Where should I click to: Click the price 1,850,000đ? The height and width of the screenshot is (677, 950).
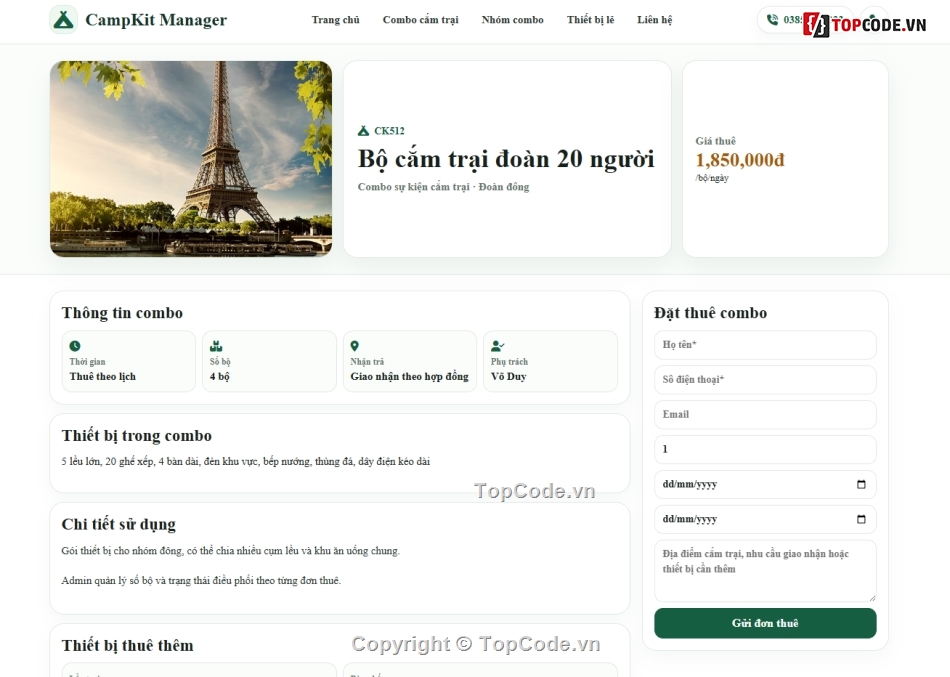coord(740,160)
